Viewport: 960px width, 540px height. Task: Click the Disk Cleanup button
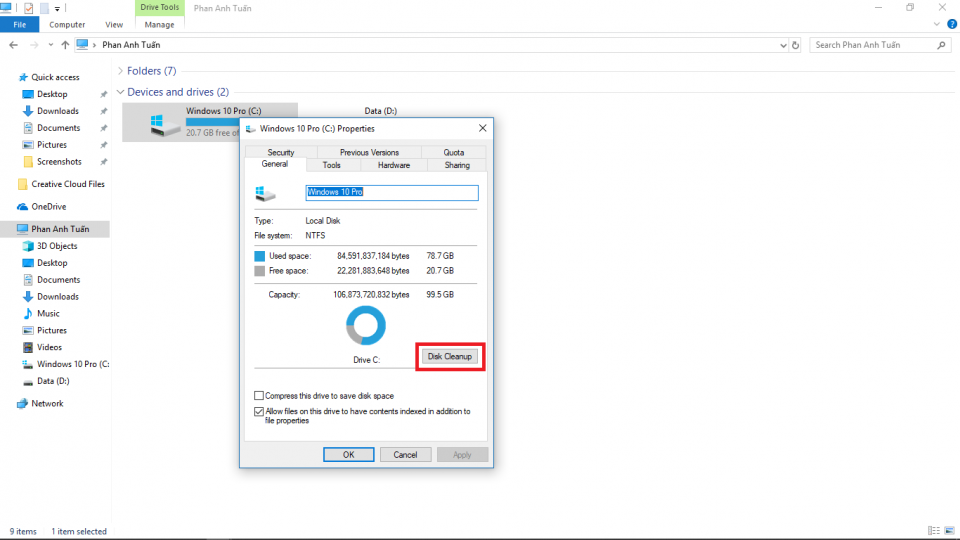pos(449,356)
